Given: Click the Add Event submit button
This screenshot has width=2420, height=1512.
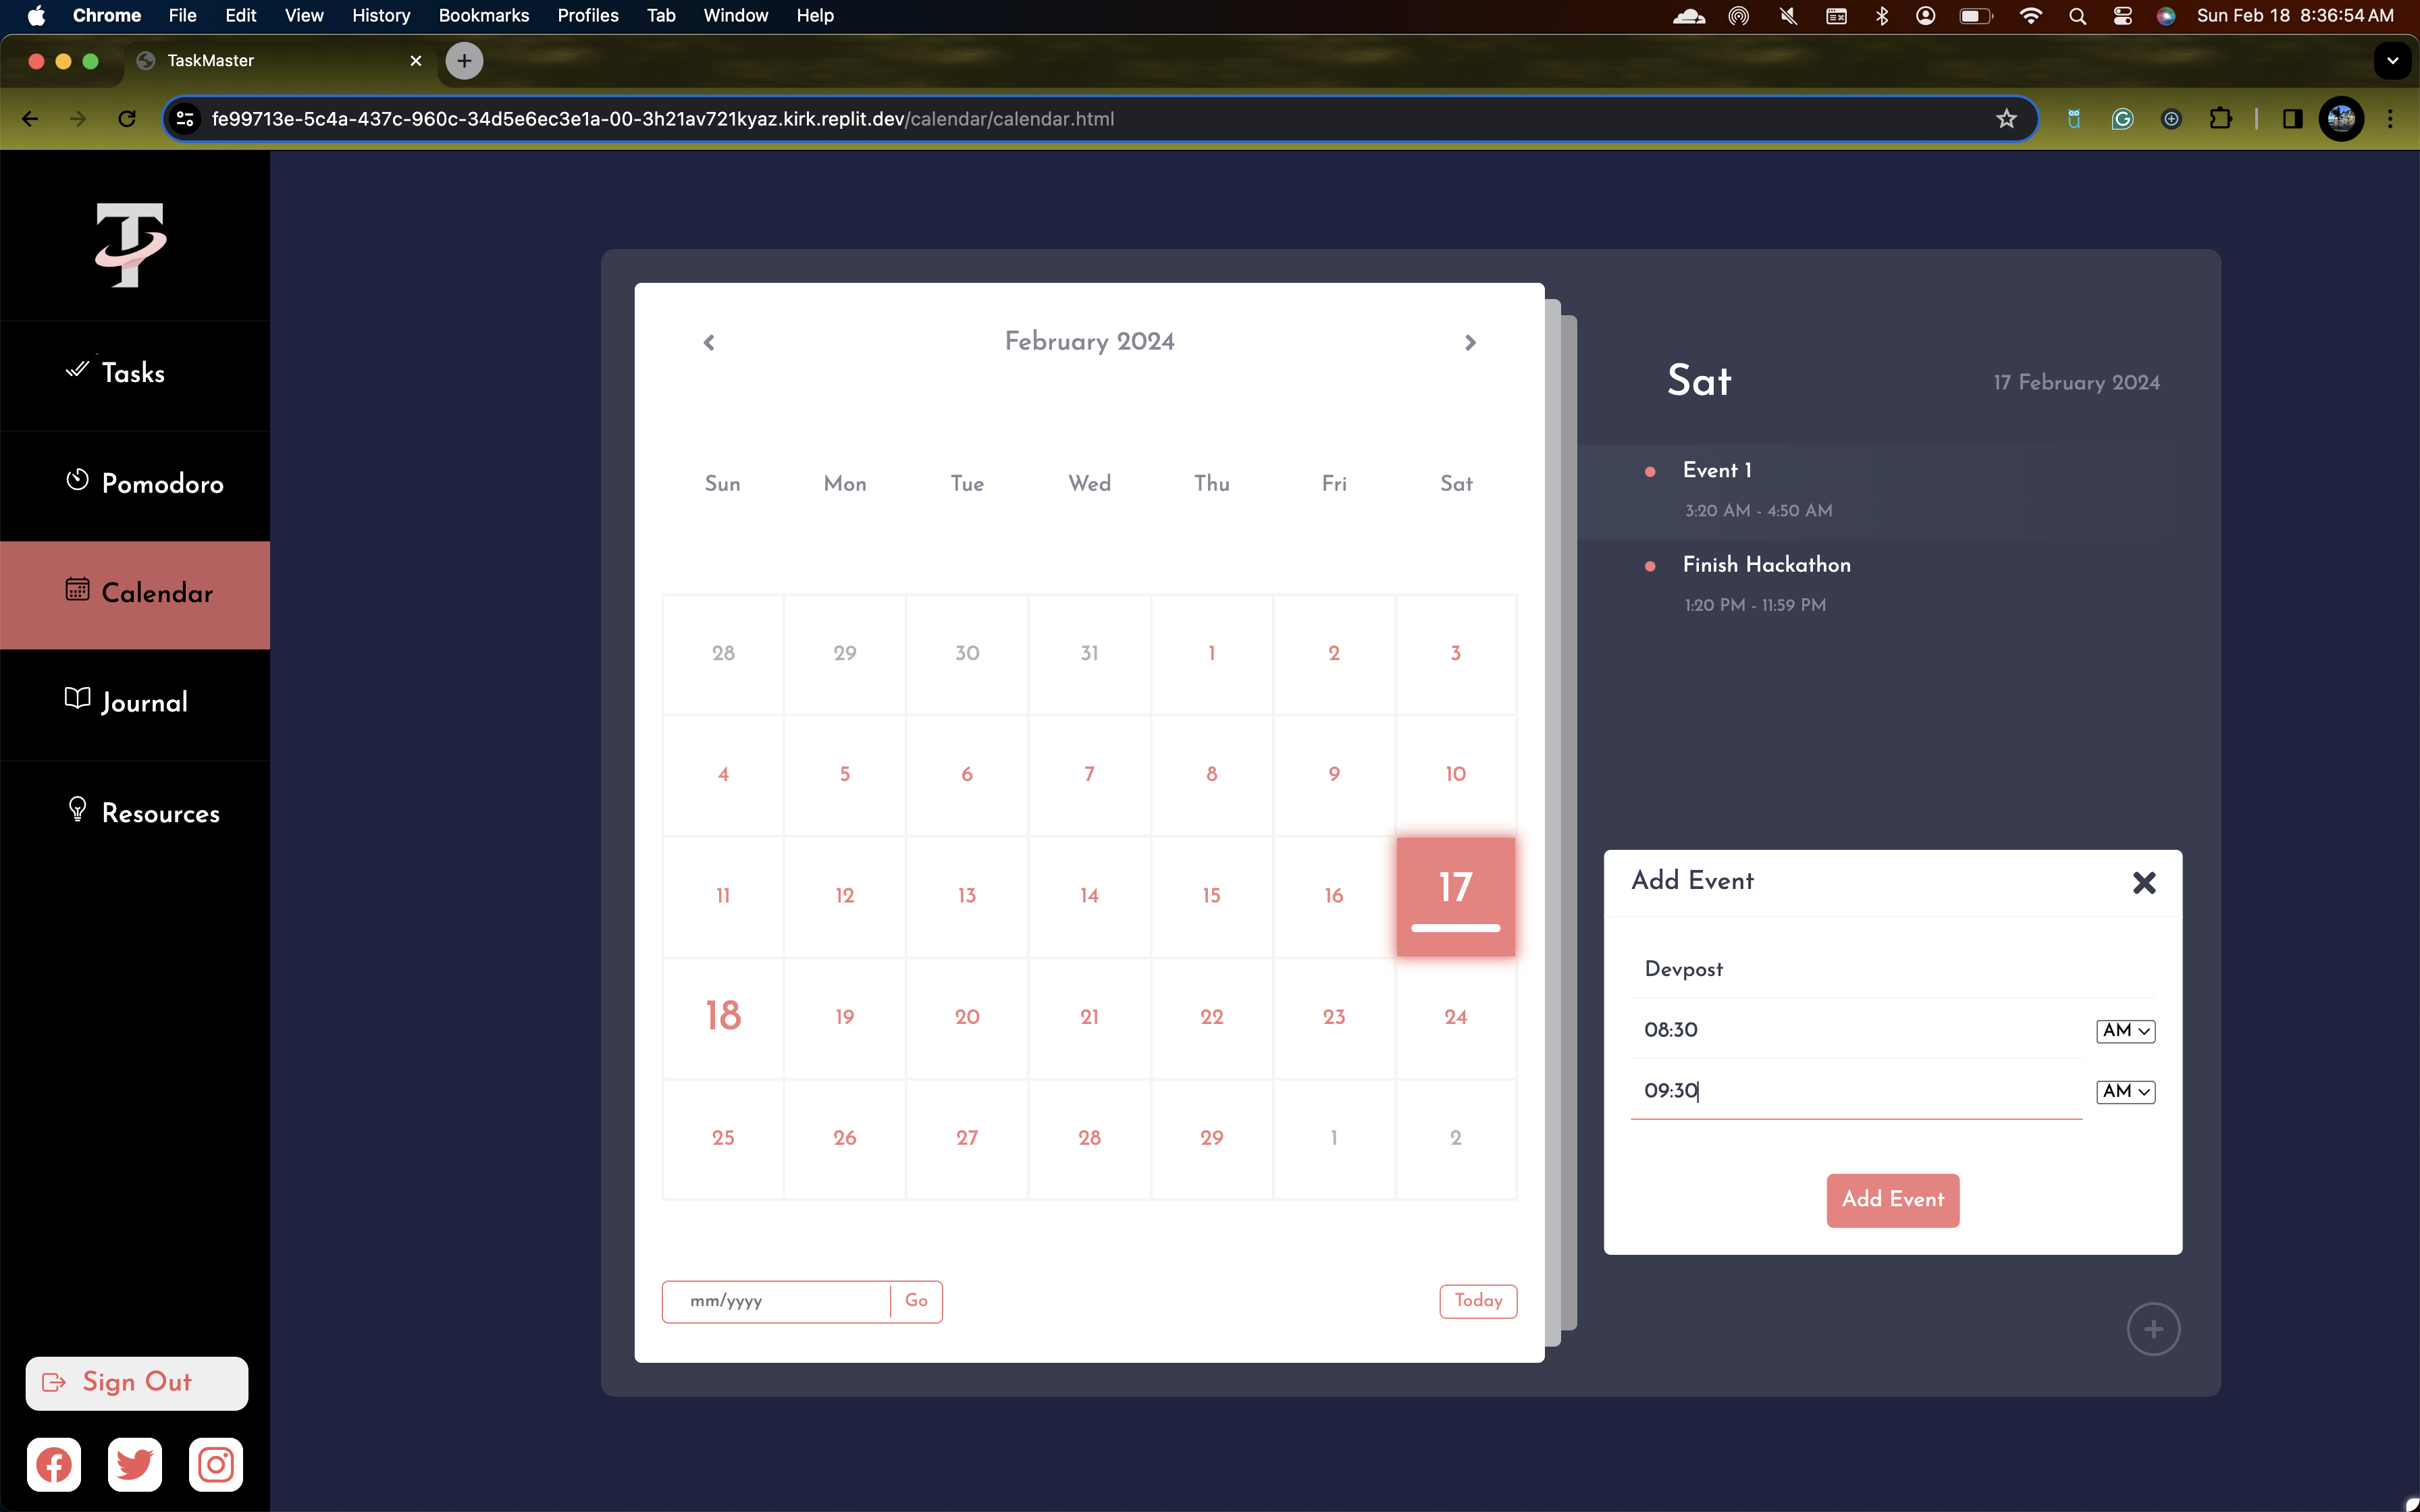Looking at the screenshot, I should (x=1892, y=1200).
